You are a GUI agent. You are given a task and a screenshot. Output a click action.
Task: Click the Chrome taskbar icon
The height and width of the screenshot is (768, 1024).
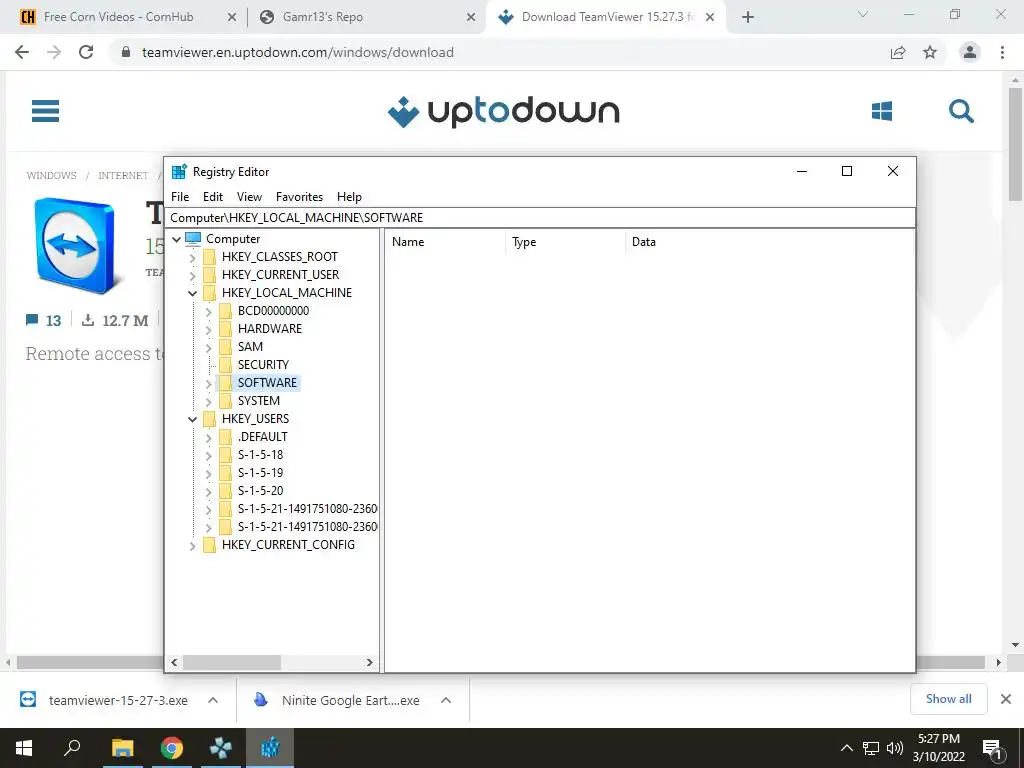pos(172,748)
